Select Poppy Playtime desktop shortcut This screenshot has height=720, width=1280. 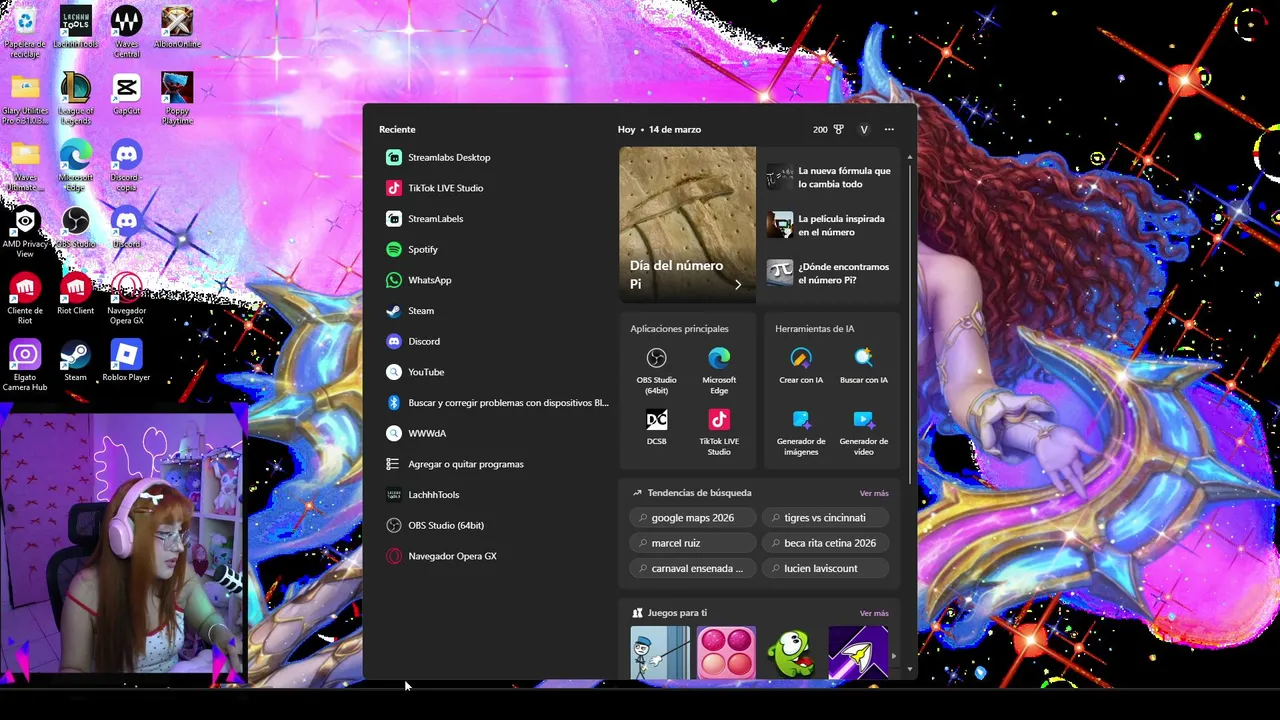pyautogui.click(x=177, y=99)
